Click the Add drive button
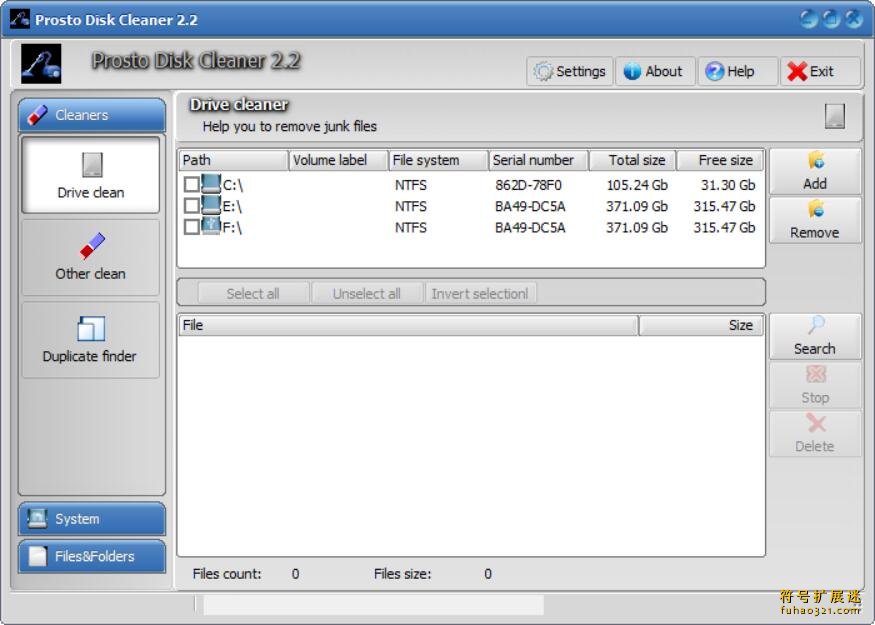This screenshot has height=625, width=875. (815, 172)
